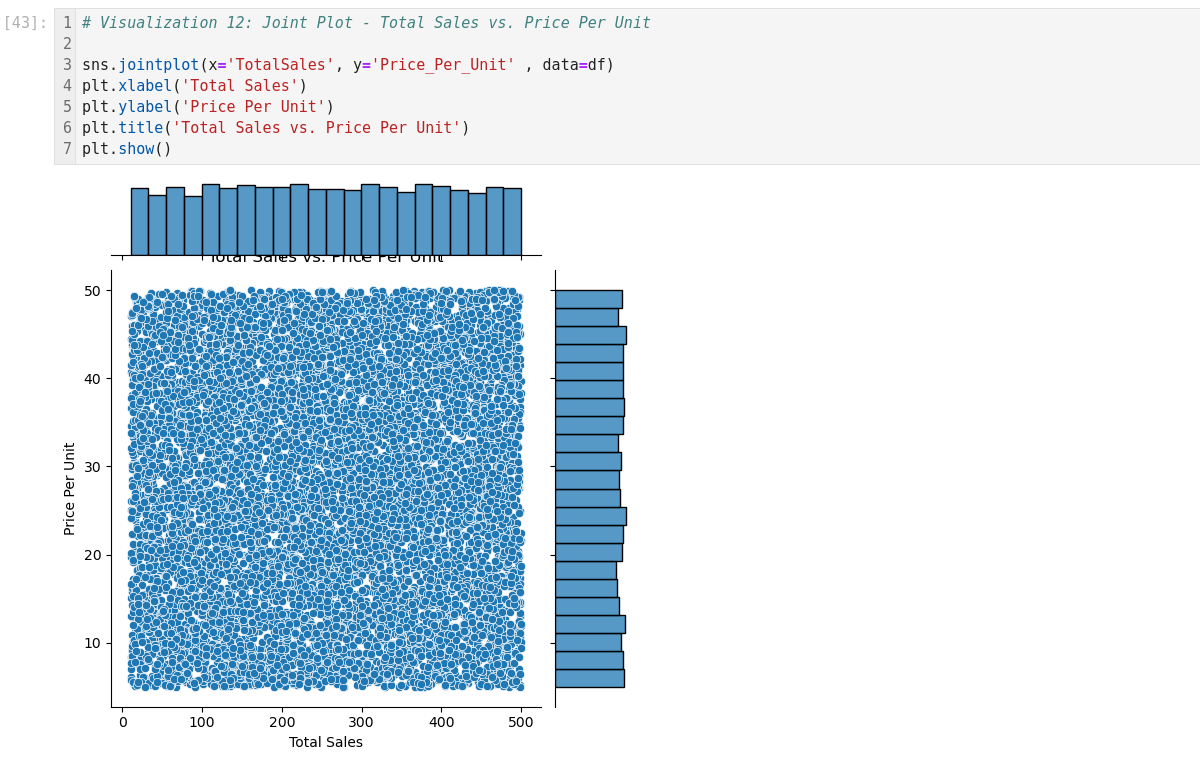Click the center of the scatter plot
The image size is (1200, 768).
pyautogui.click(x=326, y=488)
